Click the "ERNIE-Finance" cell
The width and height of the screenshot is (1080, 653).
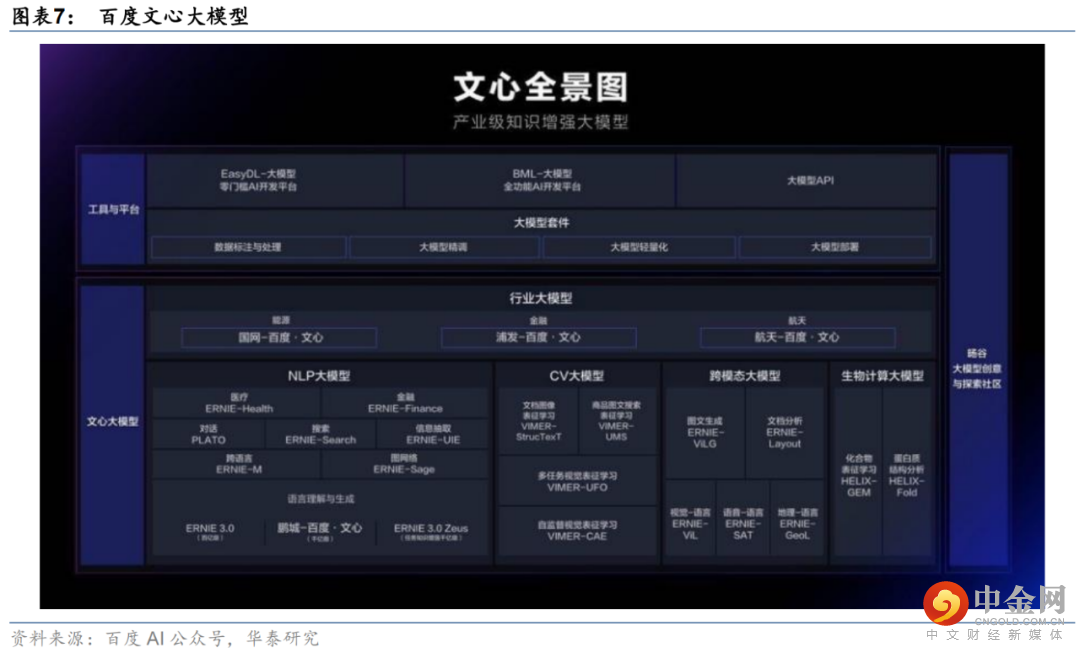405,403
